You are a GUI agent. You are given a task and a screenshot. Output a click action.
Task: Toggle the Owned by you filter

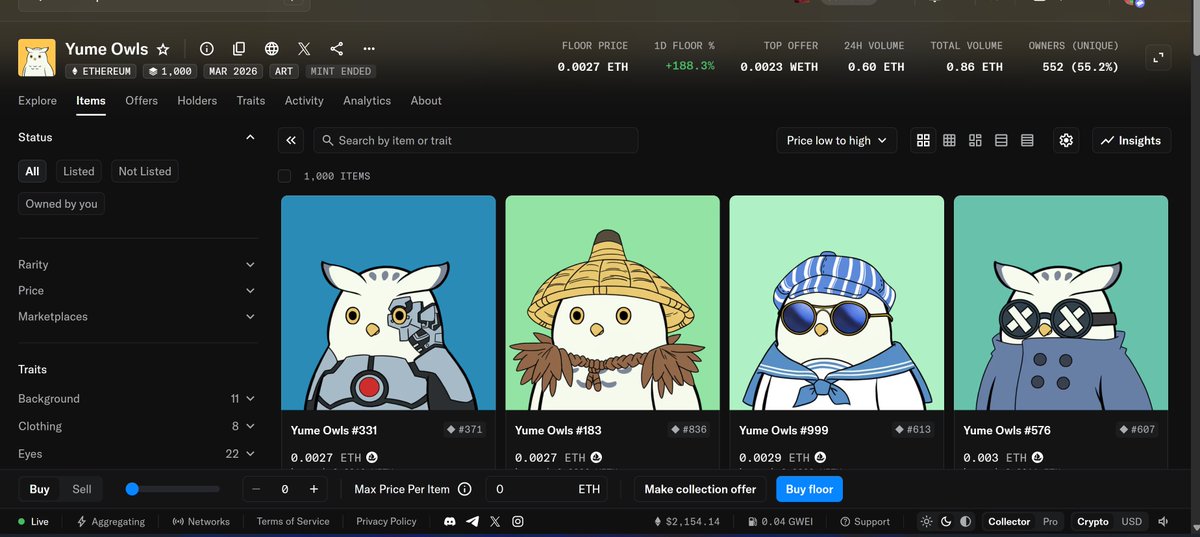click(62, 203)
